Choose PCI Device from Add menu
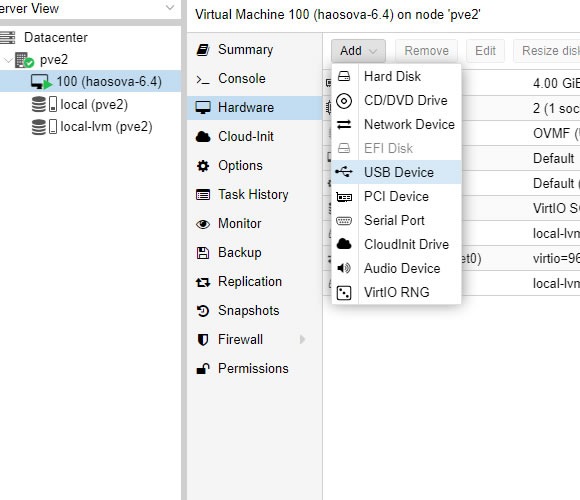This screenshot has width=580, height=500. click(x=397, y=196)
